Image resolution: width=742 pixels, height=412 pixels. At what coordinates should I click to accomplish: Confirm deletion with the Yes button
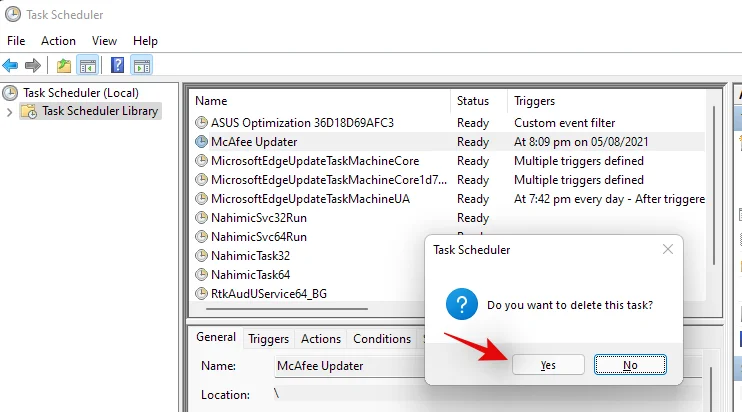[548, 365]
